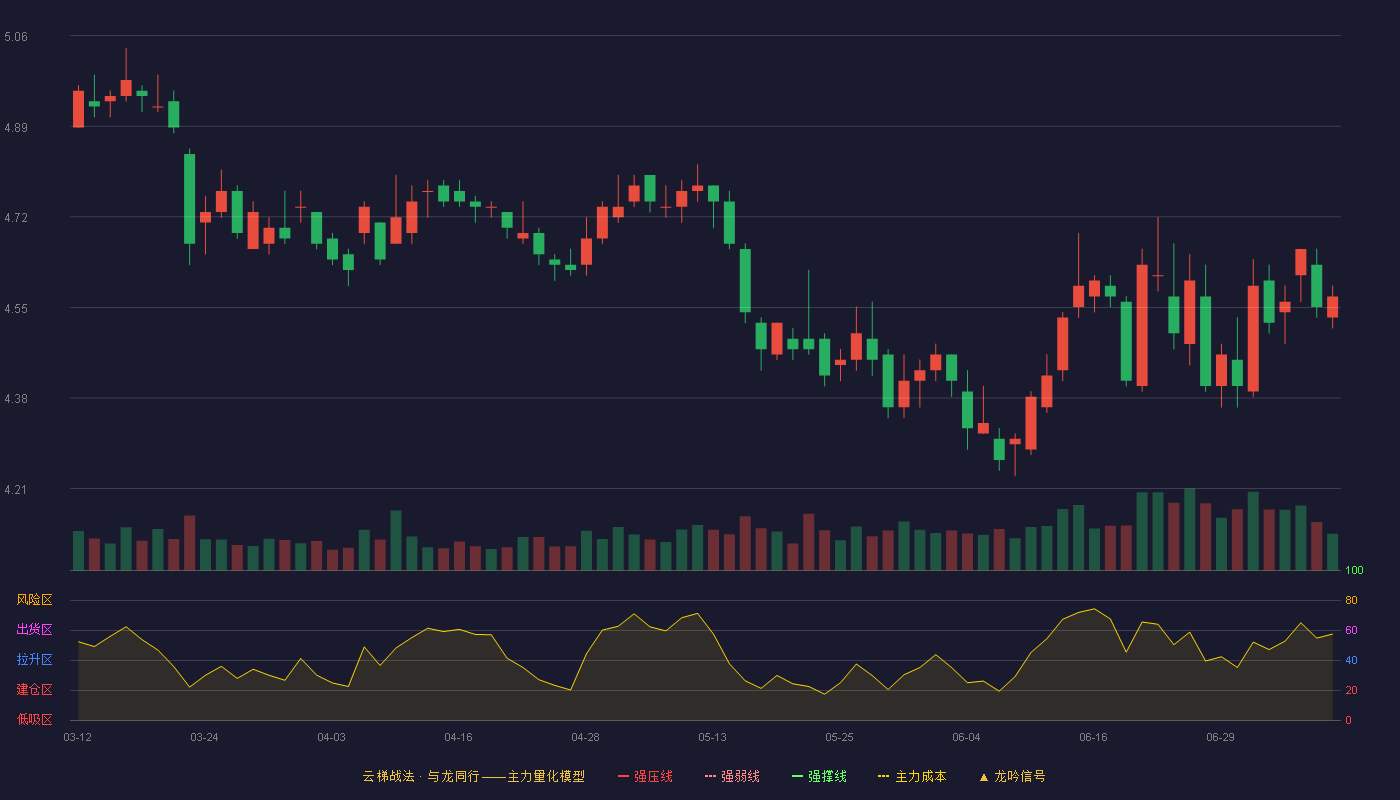This screenshot has height=800, width=1400.
Task: Click the blue 40 indicator scale value
Action: click(x=1351, y=660)
